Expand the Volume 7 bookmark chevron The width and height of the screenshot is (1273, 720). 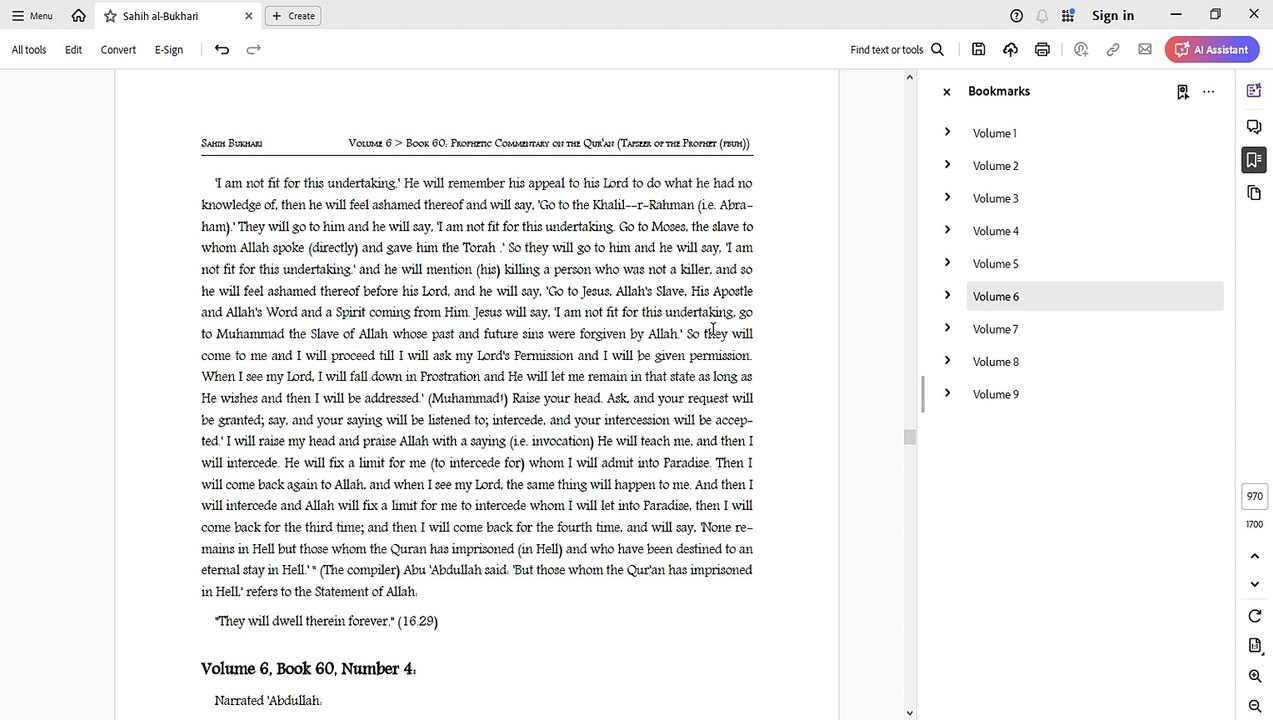point(947,328)
